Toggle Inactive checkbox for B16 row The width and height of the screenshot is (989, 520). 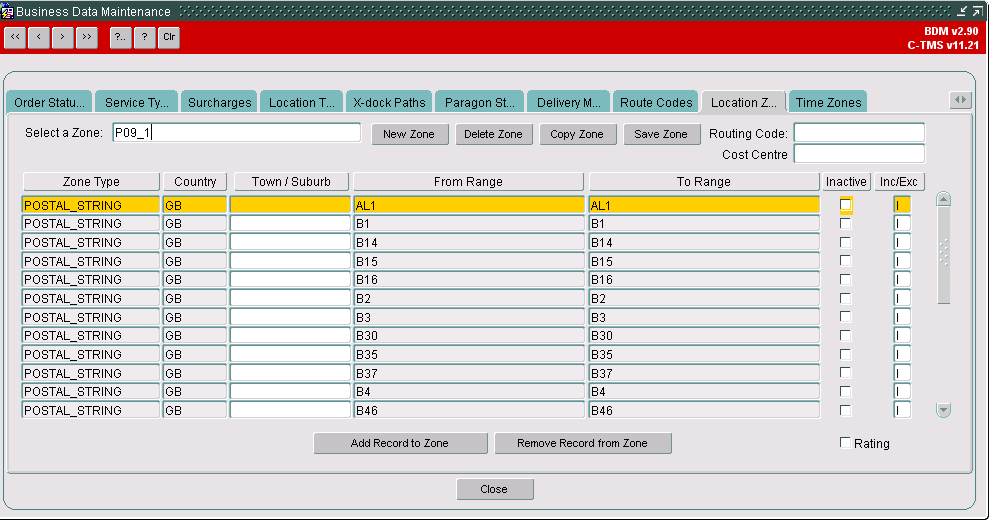[x=845, y=280]
